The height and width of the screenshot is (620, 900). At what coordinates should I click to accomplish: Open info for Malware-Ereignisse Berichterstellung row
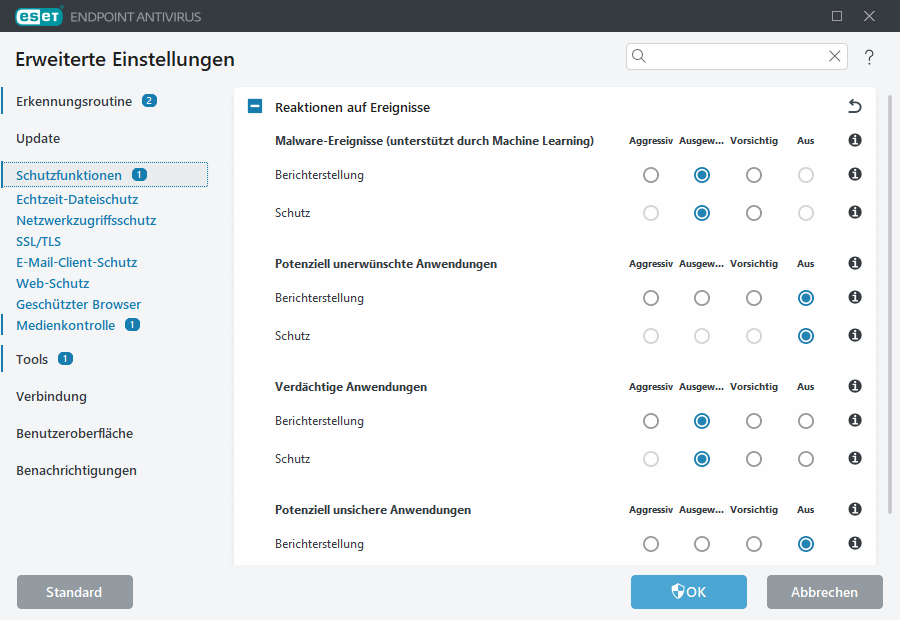tap(854, 174)
